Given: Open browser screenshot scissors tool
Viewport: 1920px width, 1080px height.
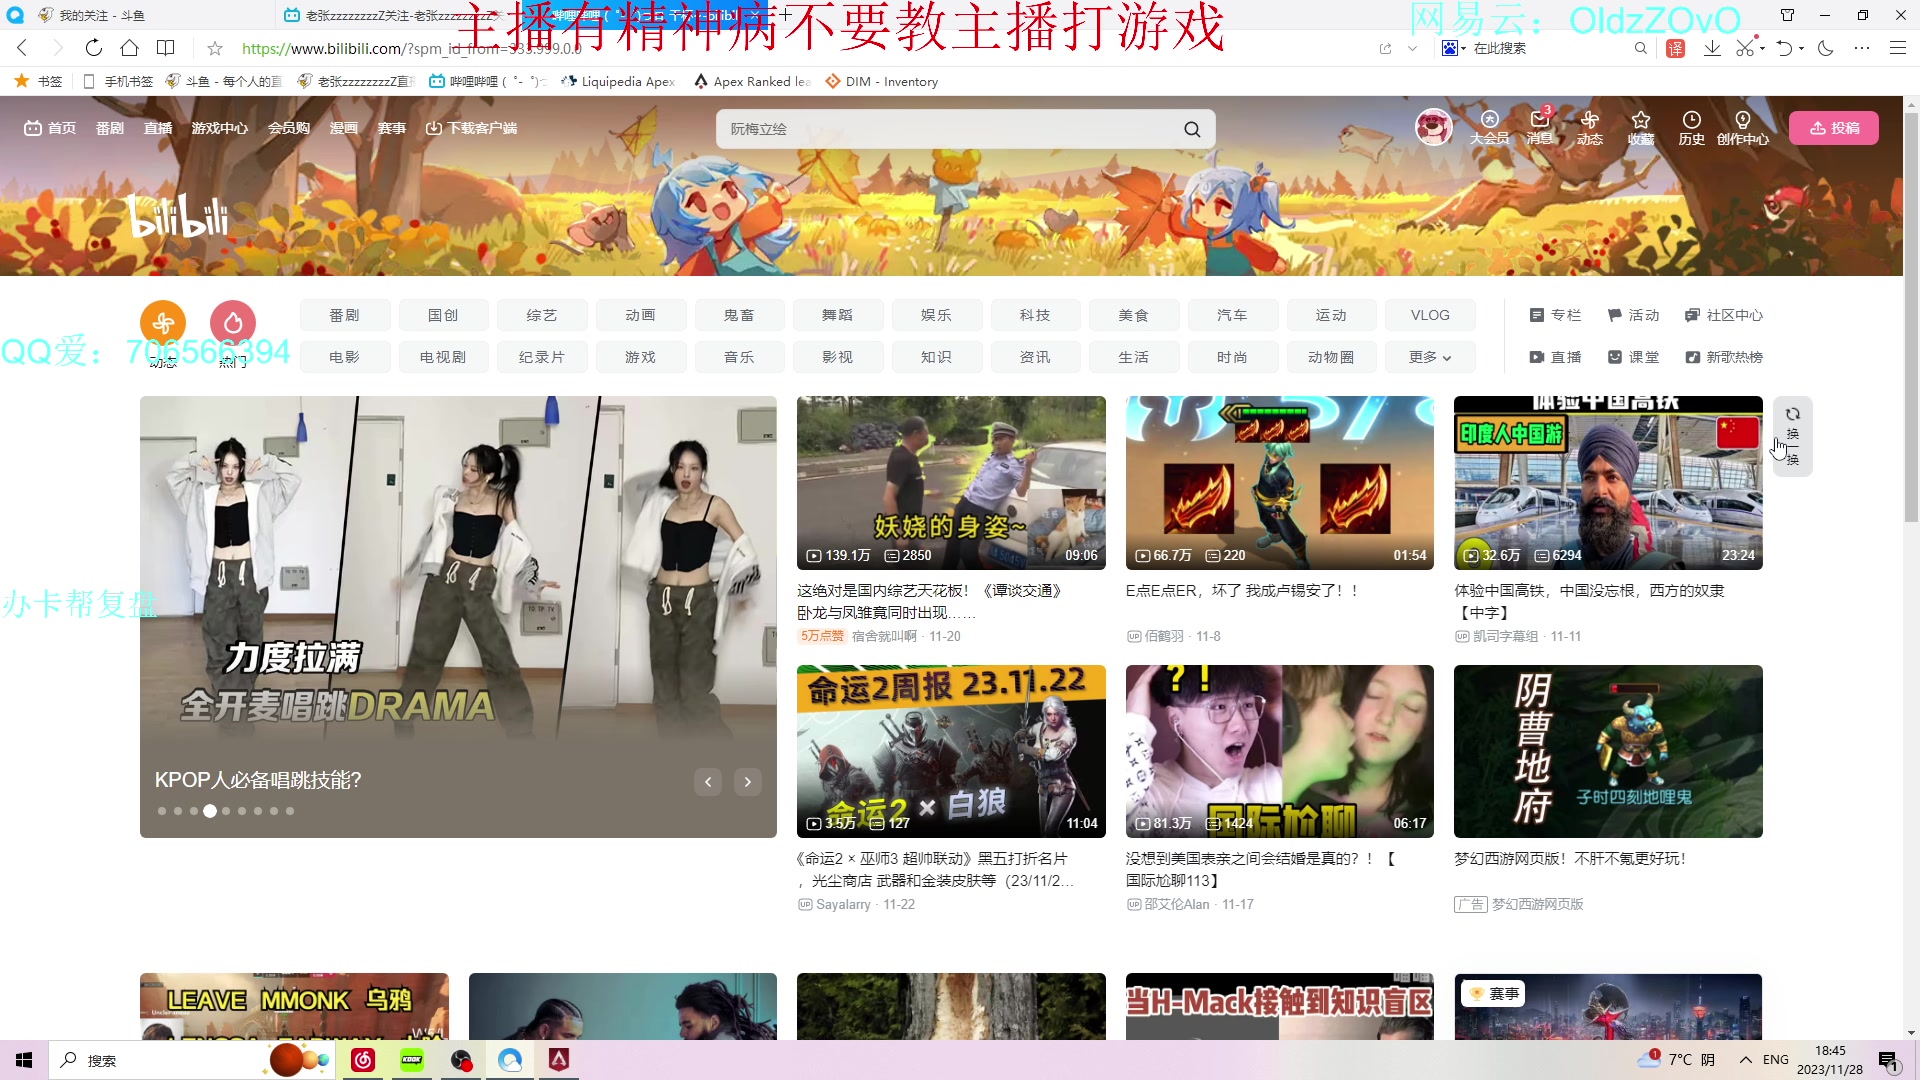Looking at the screenshot, I should [1745, 48].
